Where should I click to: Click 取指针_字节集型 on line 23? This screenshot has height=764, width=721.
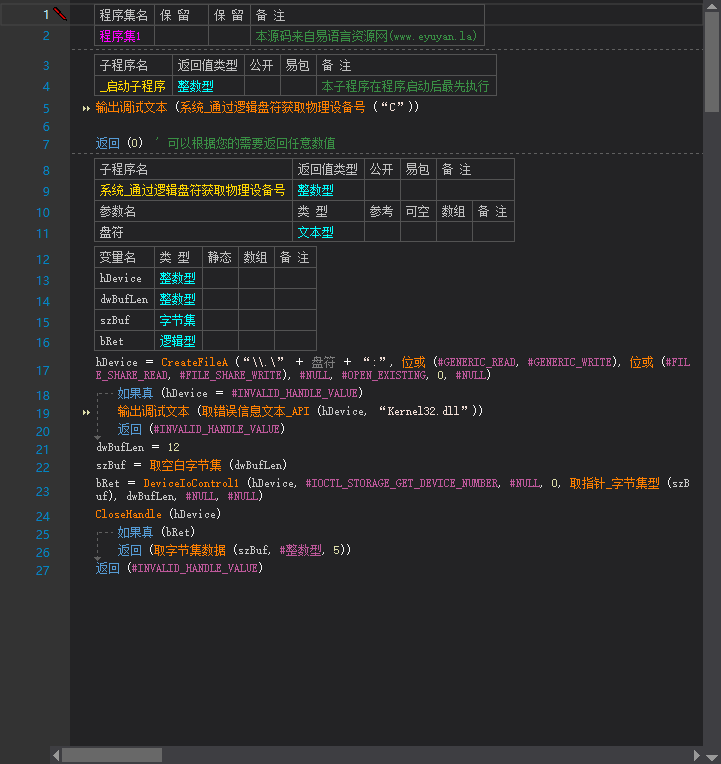(x=614, y=483)
